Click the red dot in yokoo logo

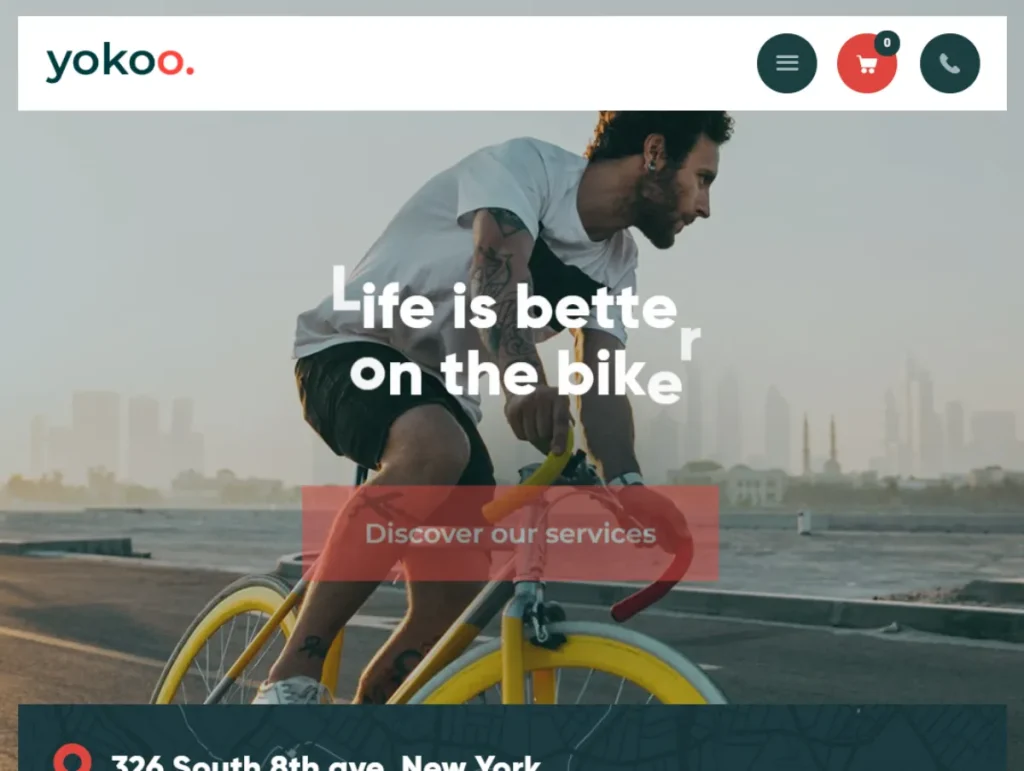pos(190,72)
